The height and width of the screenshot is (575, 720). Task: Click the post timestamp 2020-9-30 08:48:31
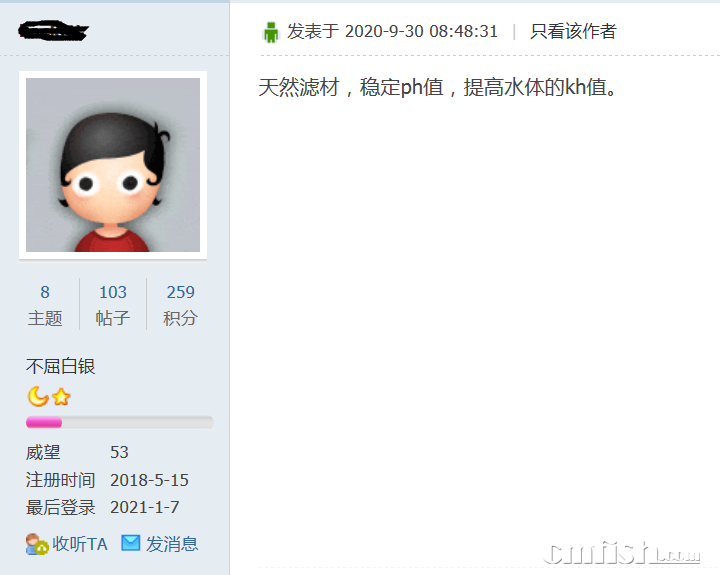[421, 31]
